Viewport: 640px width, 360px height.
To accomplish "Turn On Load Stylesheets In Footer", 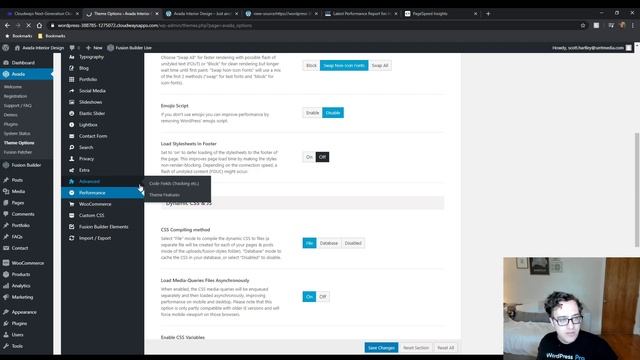I will (x=309, y=157).
